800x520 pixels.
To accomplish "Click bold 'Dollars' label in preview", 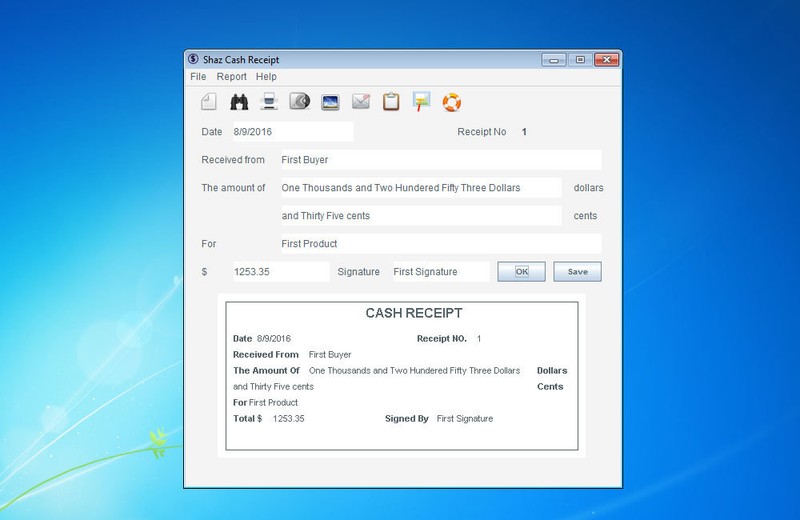I will pyautogui.click(x=552, y=370).
